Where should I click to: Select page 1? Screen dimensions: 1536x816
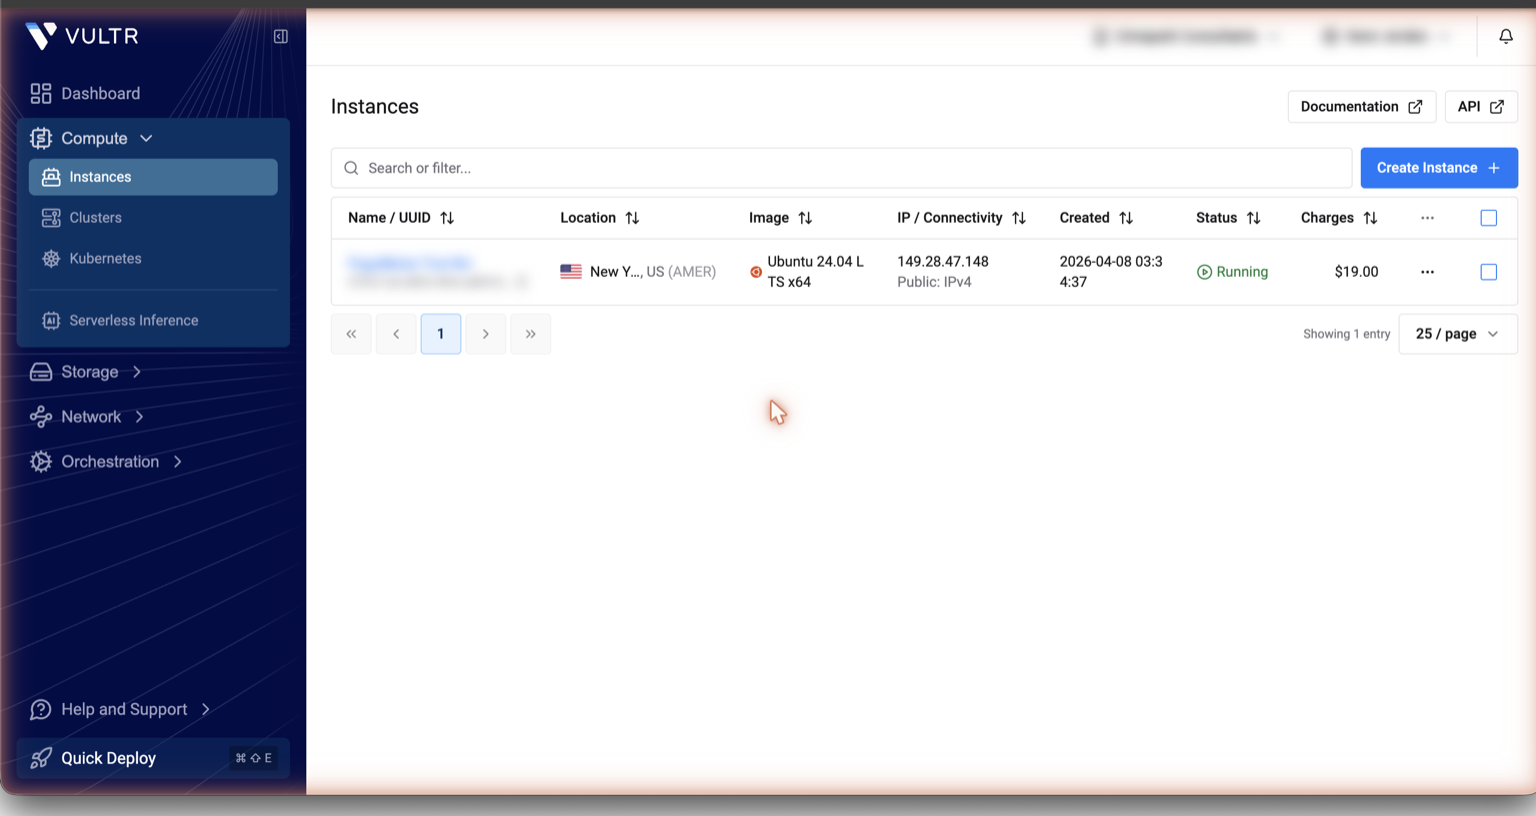coord(441,334)
